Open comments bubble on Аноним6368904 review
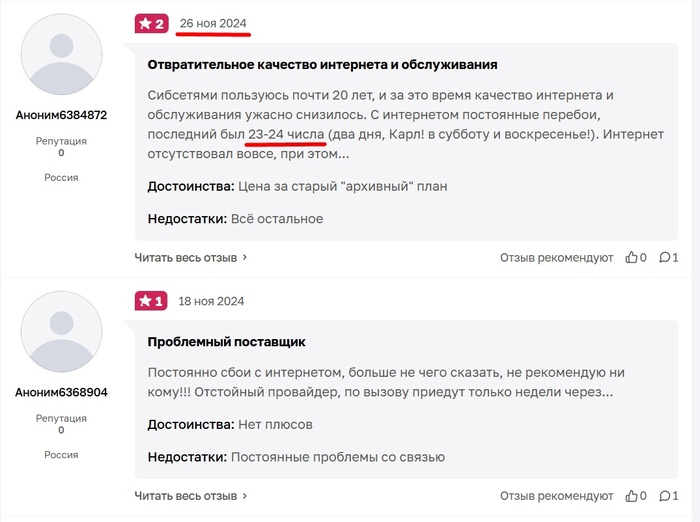Screen dimensions: 700x522 [665, 496]
